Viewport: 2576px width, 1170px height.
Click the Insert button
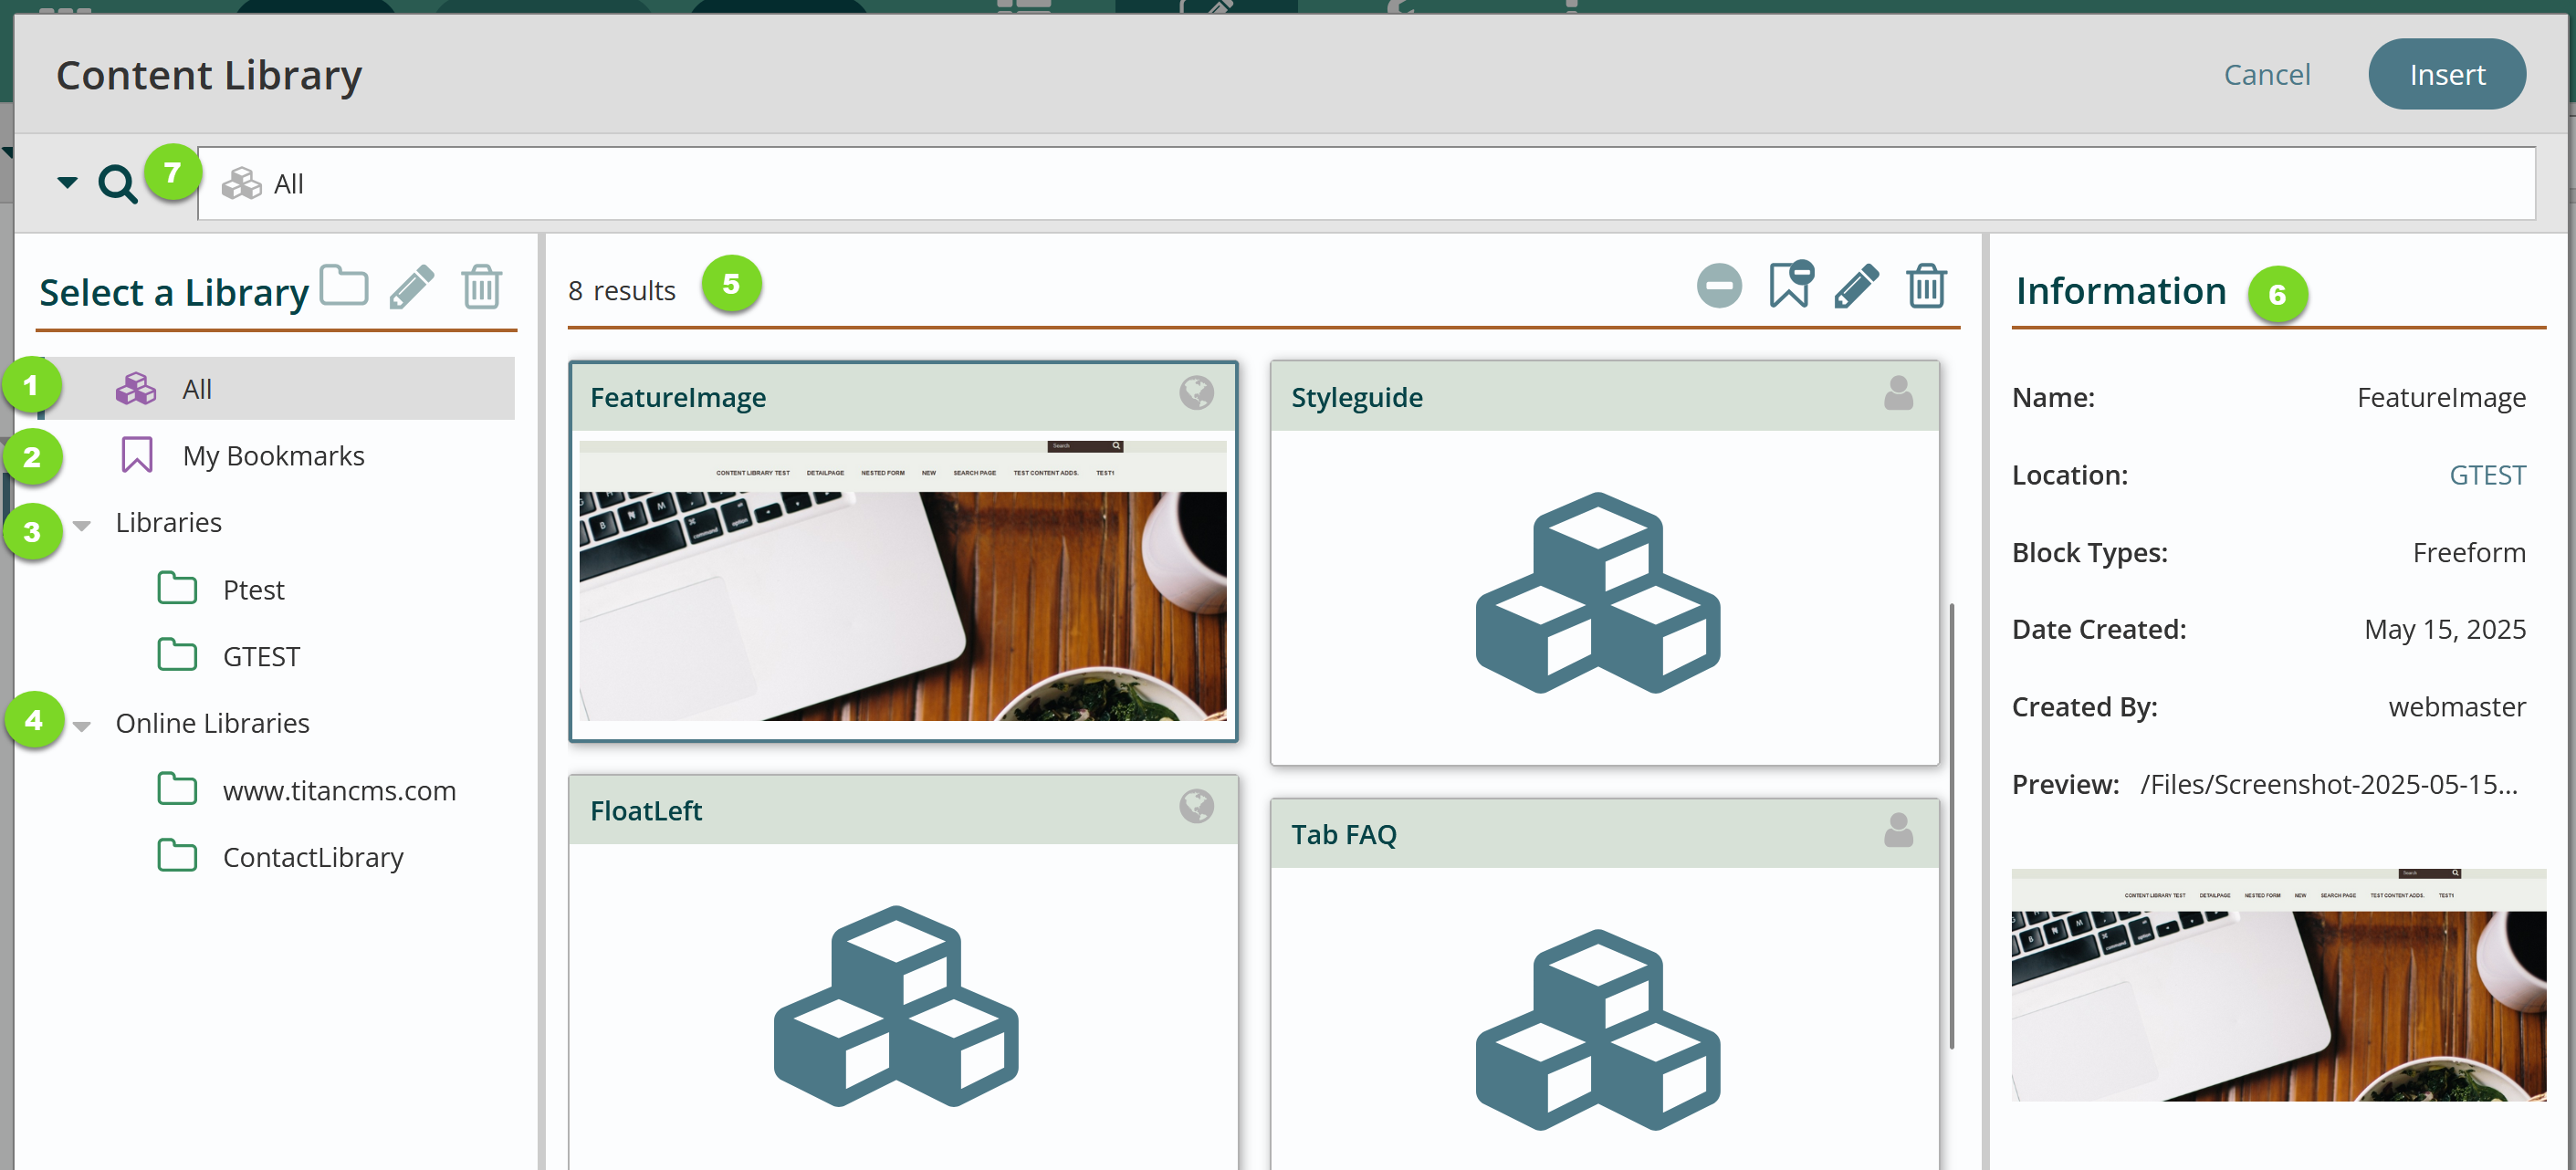point(2447,74)
